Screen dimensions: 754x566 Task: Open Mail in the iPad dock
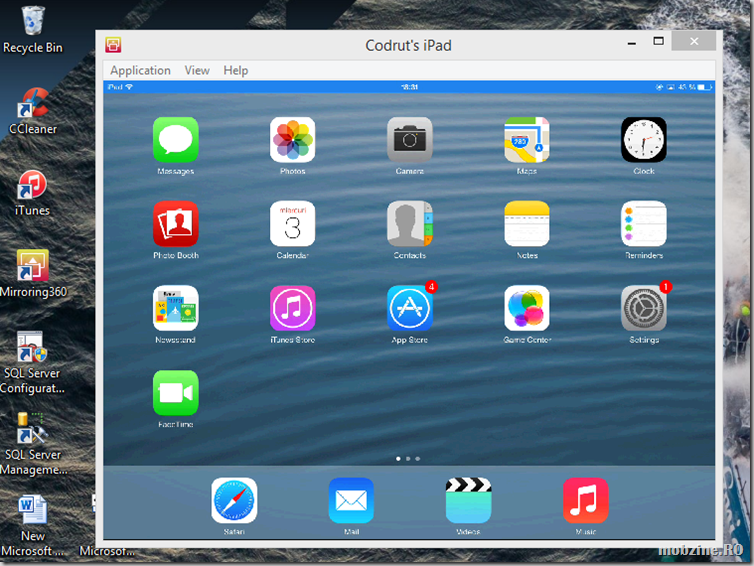point(351,501)
